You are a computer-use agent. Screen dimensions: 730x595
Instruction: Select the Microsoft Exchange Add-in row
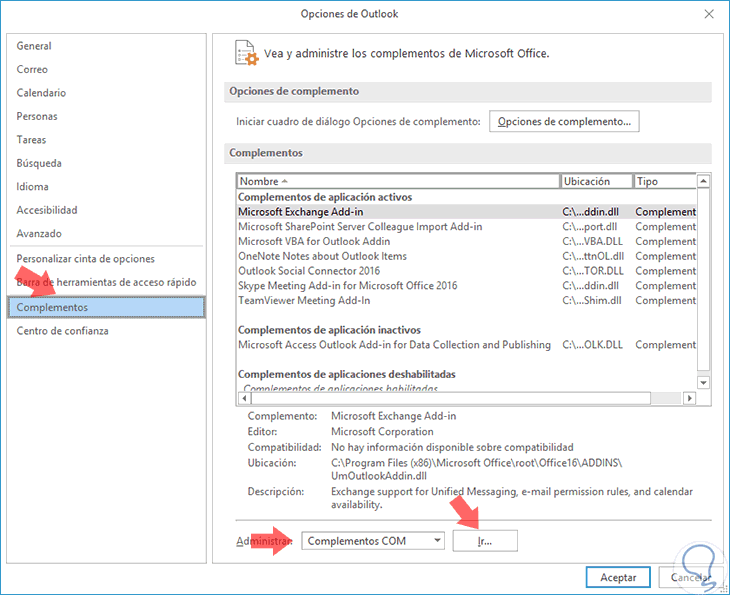466,212
